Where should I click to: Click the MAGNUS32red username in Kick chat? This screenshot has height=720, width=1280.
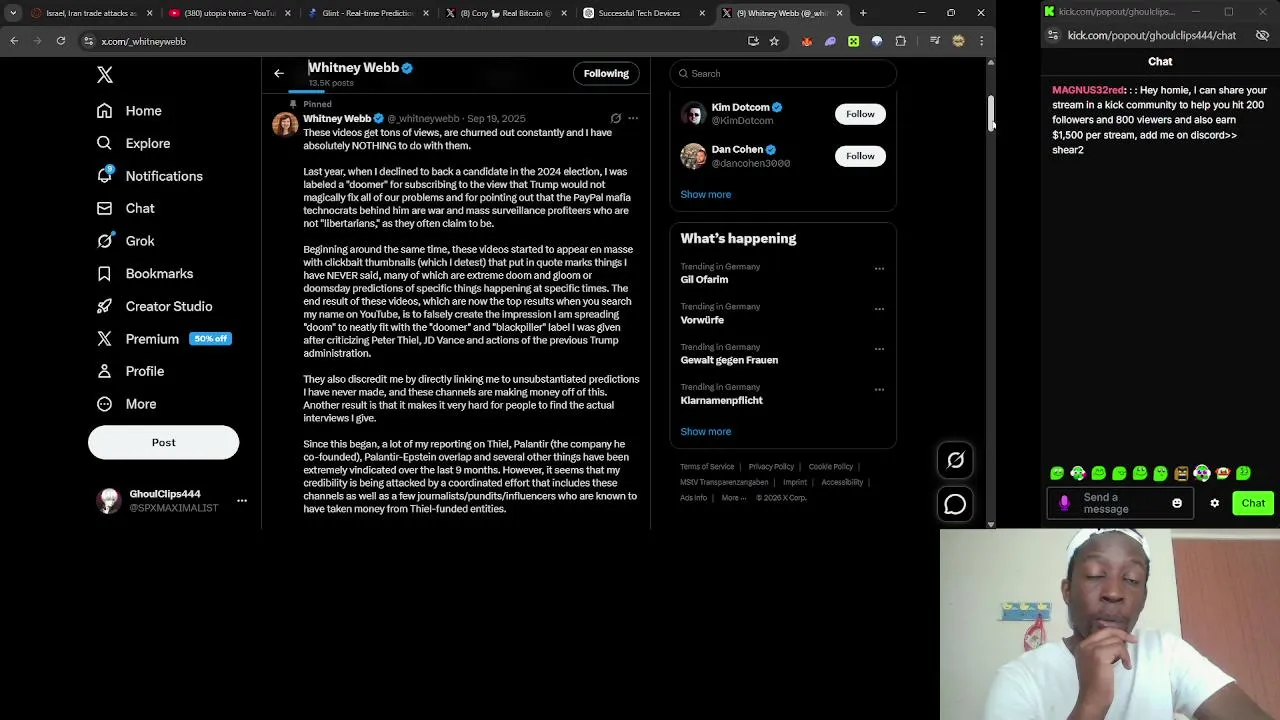(1088, 90)
